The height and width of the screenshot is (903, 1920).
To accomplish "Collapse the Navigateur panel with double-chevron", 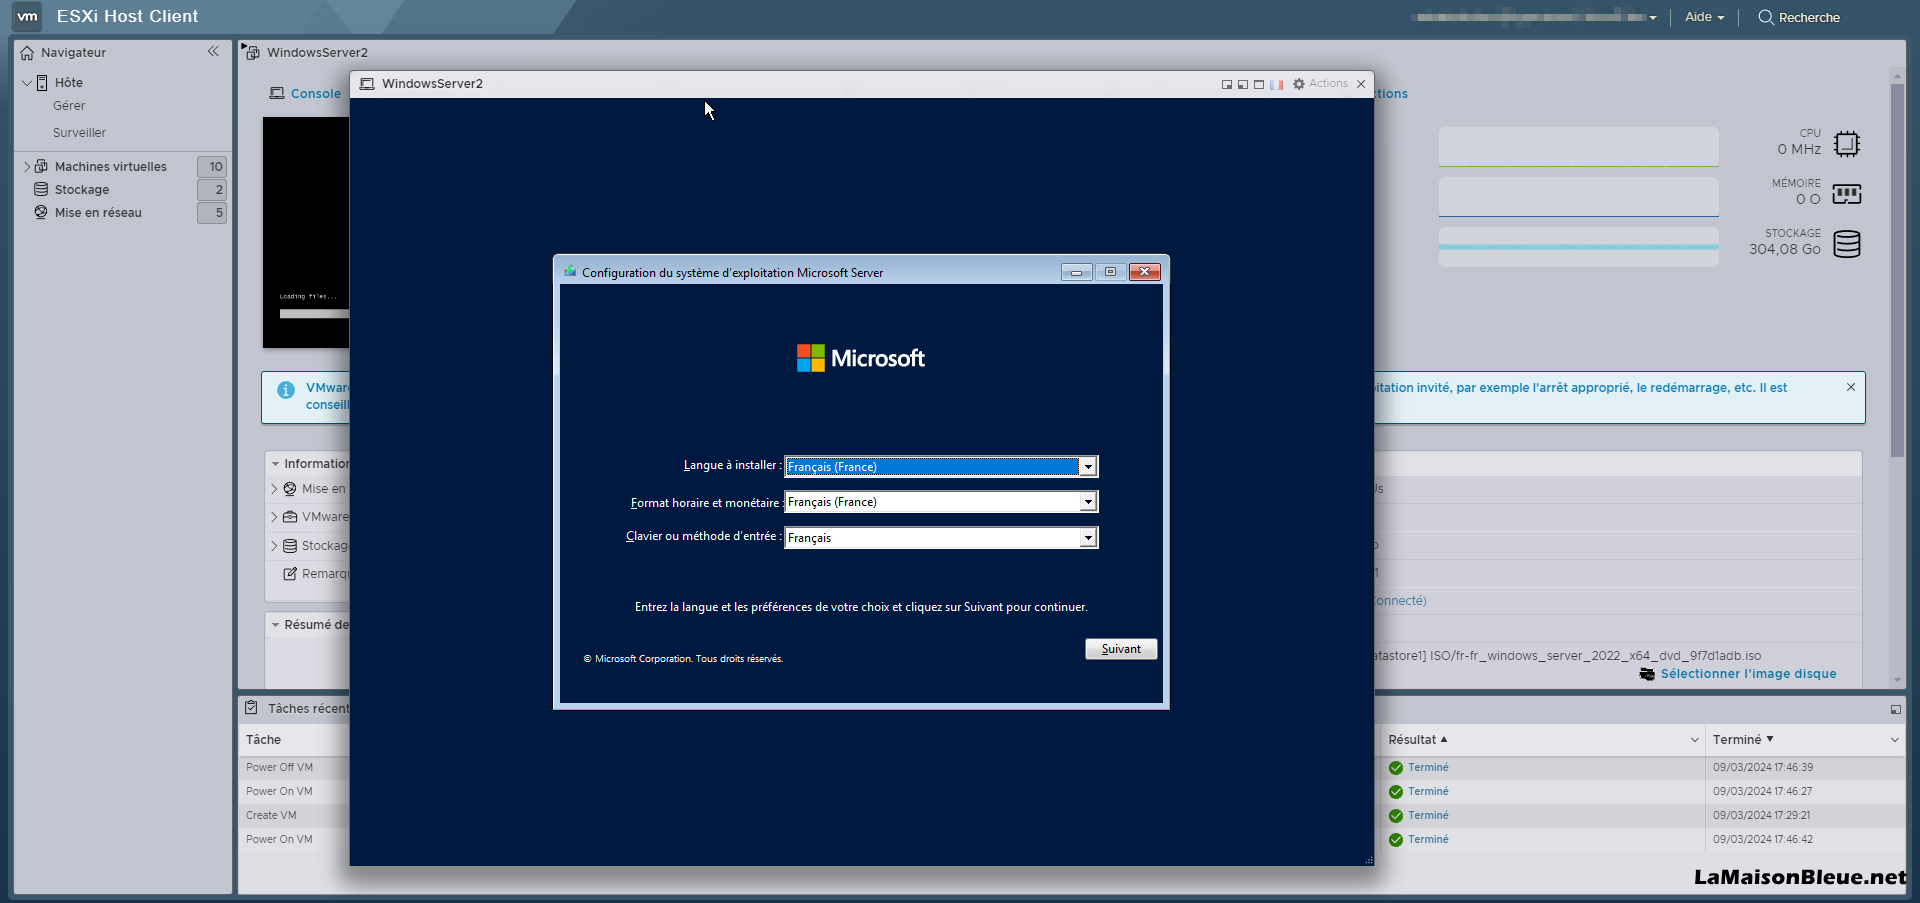I will coord(213,51).
